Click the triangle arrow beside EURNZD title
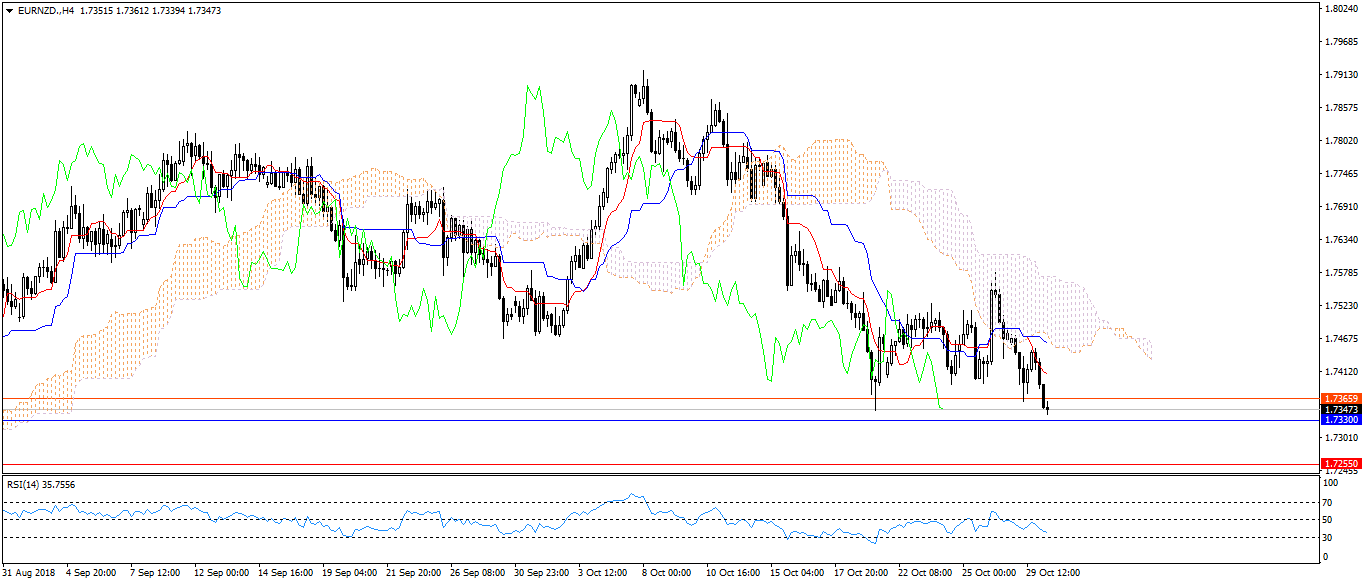The width and height of the screenshot is (1362, 584). coord(9,10)
